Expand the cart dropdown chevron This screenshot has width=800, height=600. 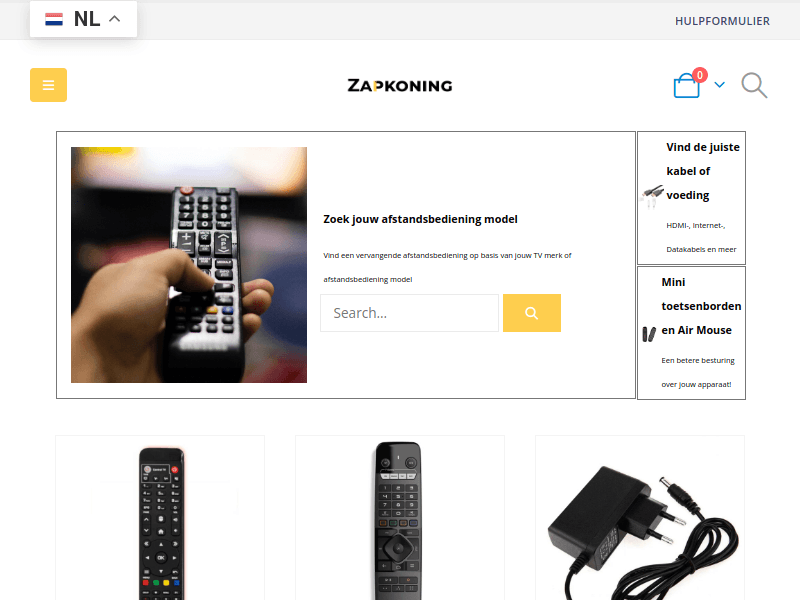pyautogui.click(x=719, y=85)
